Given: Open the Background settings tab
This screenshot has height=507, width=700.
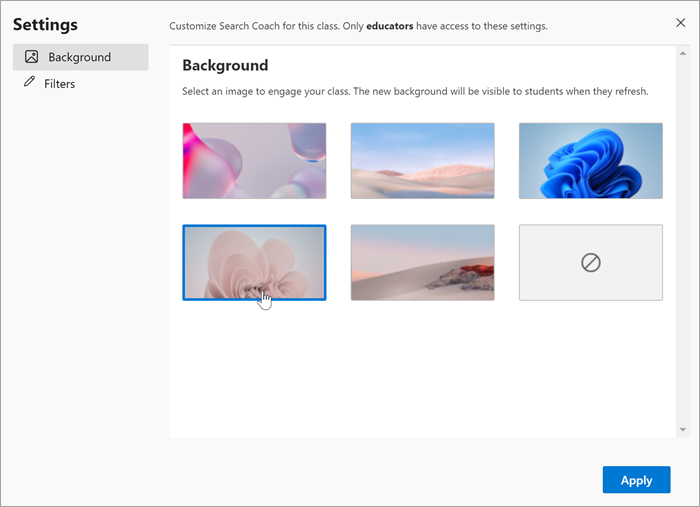Looking at the screenshot, I should [80, 57].
